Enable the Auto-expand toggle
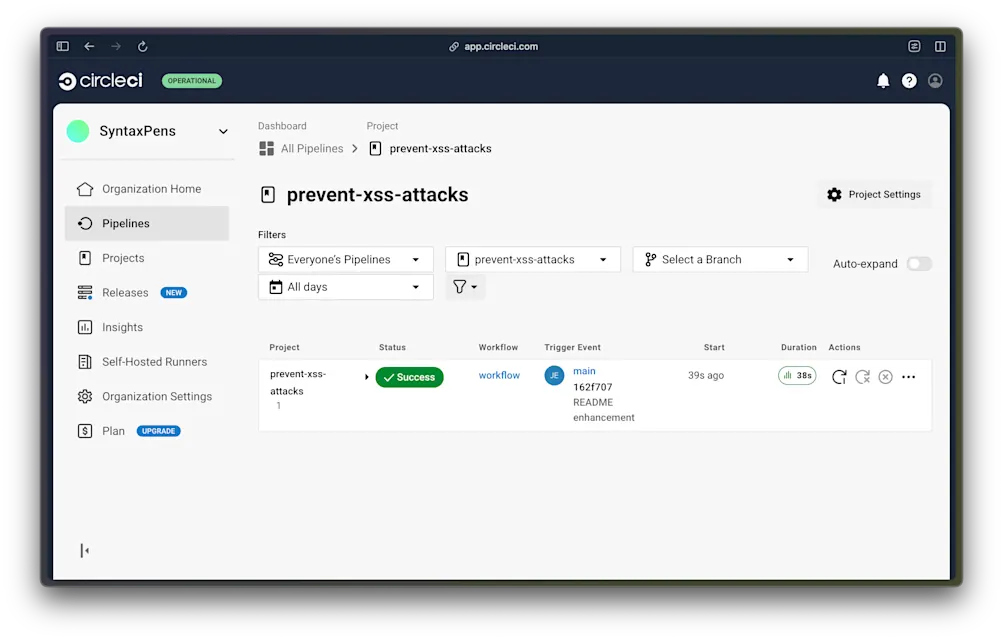Image resolution: width=1003 pixels, height=640 pixels. pos(919,263)
